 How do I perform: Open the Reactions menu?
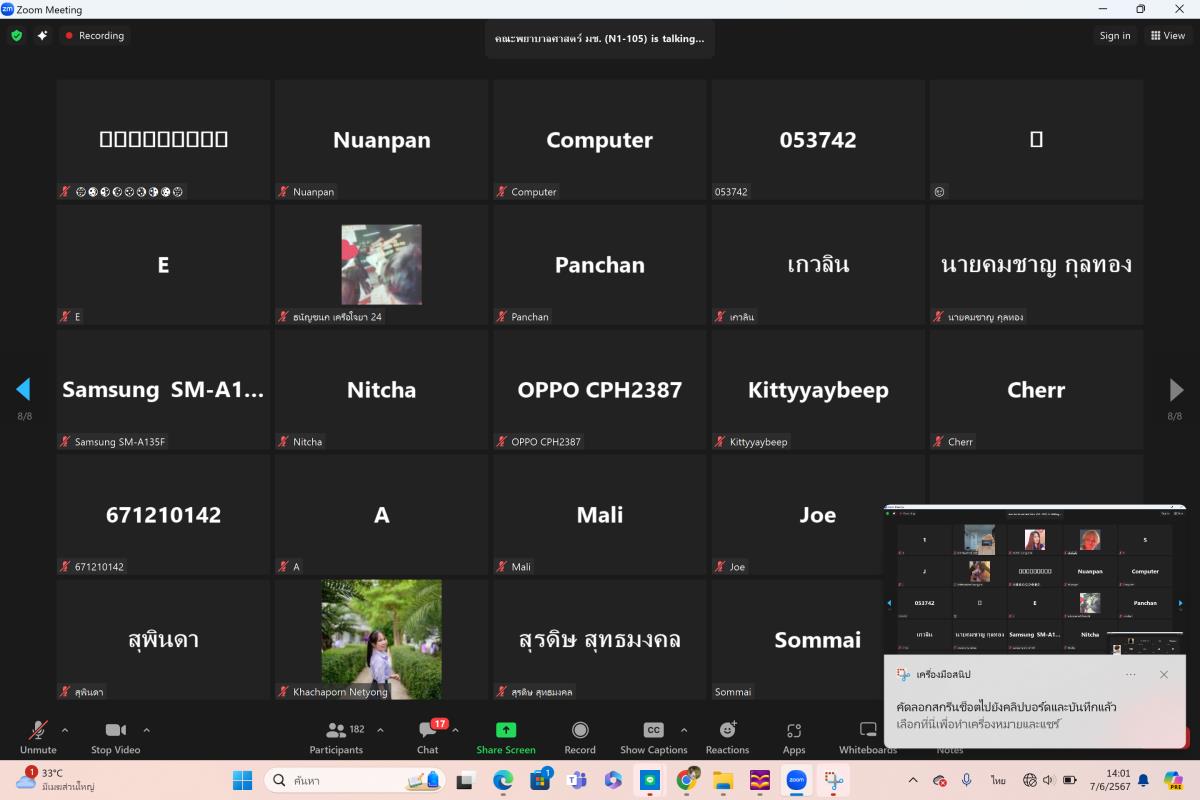pos(727,737)
